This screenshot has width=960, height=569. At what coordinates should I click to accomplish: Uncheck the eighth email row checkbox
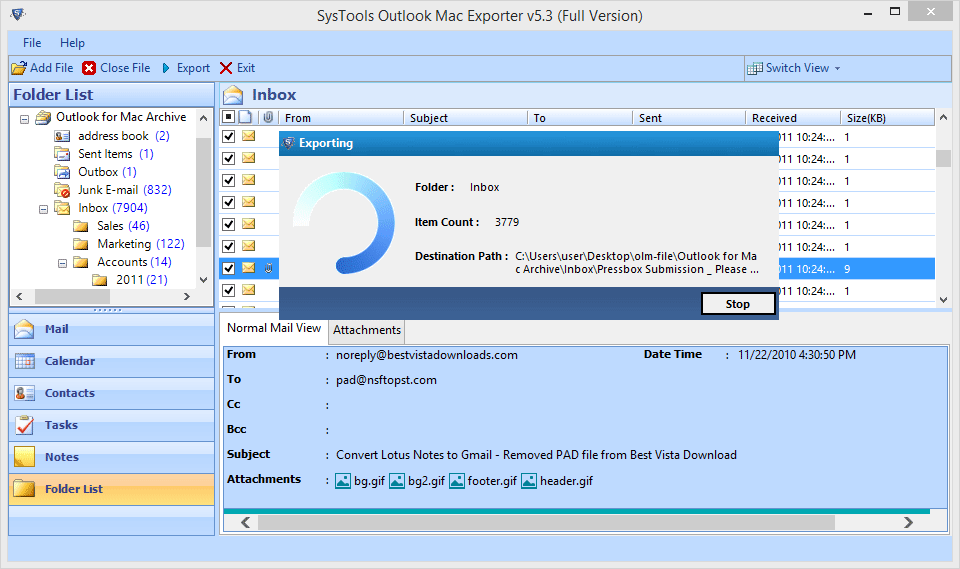point(228,290)
